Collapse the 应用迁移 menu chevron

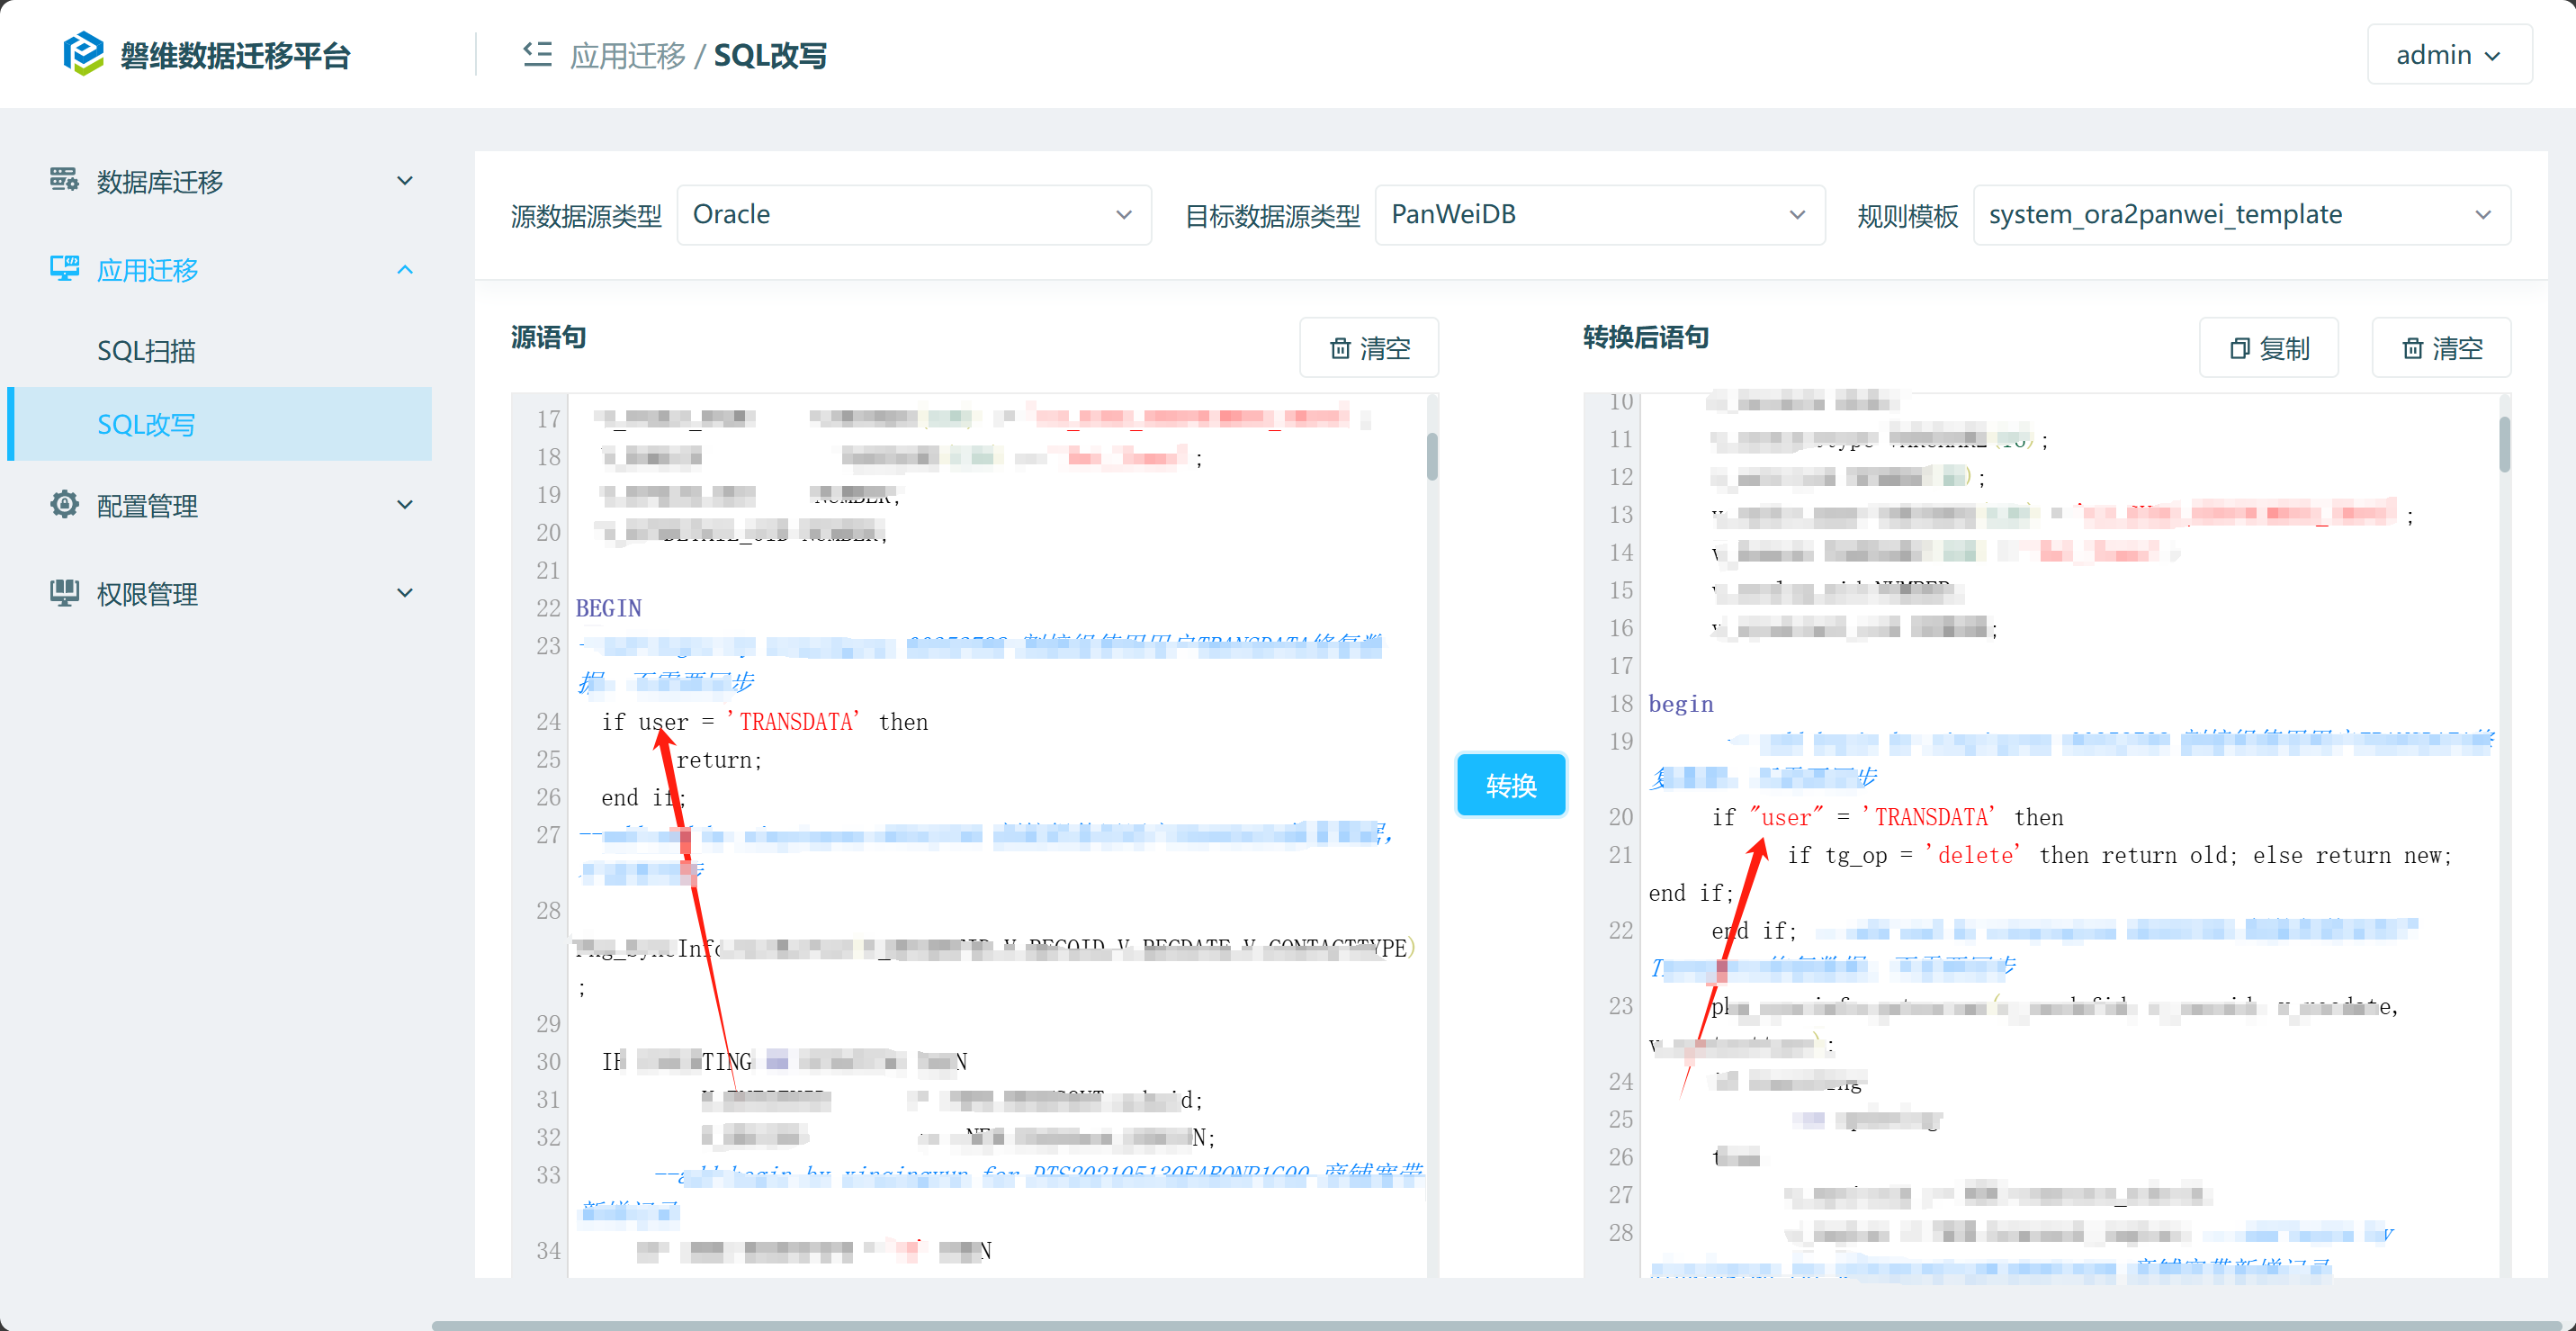(x=405, y=269)
